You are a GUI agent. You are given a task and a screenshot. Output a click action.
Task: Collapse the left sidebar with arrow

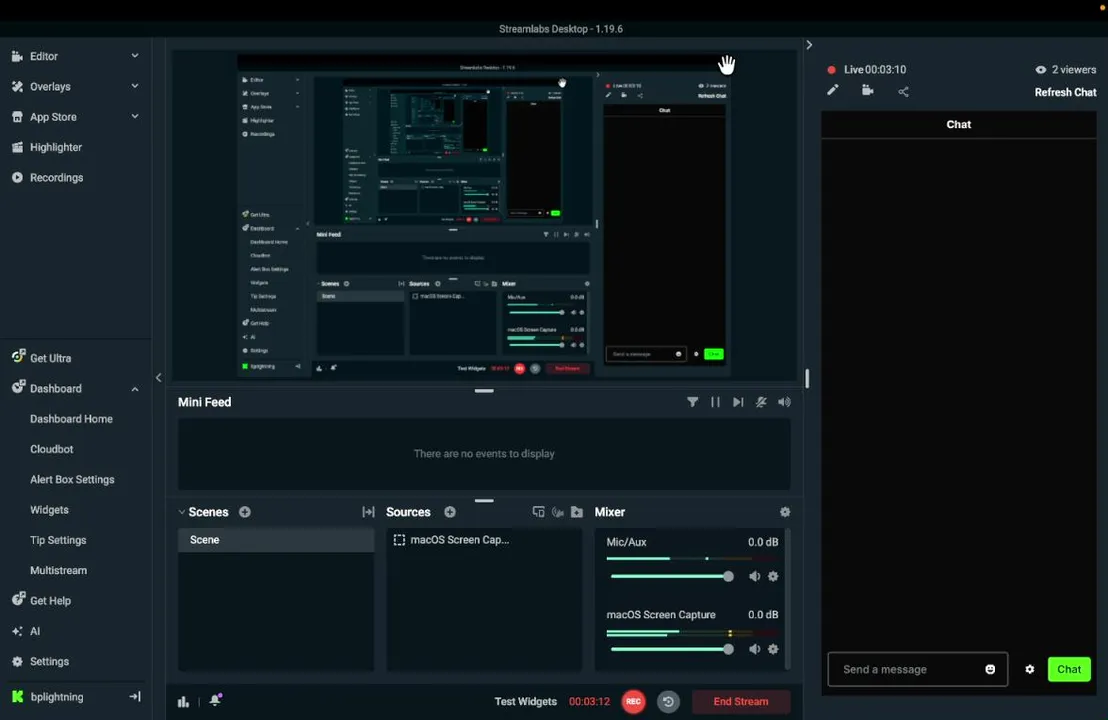[x=158, y=378]
